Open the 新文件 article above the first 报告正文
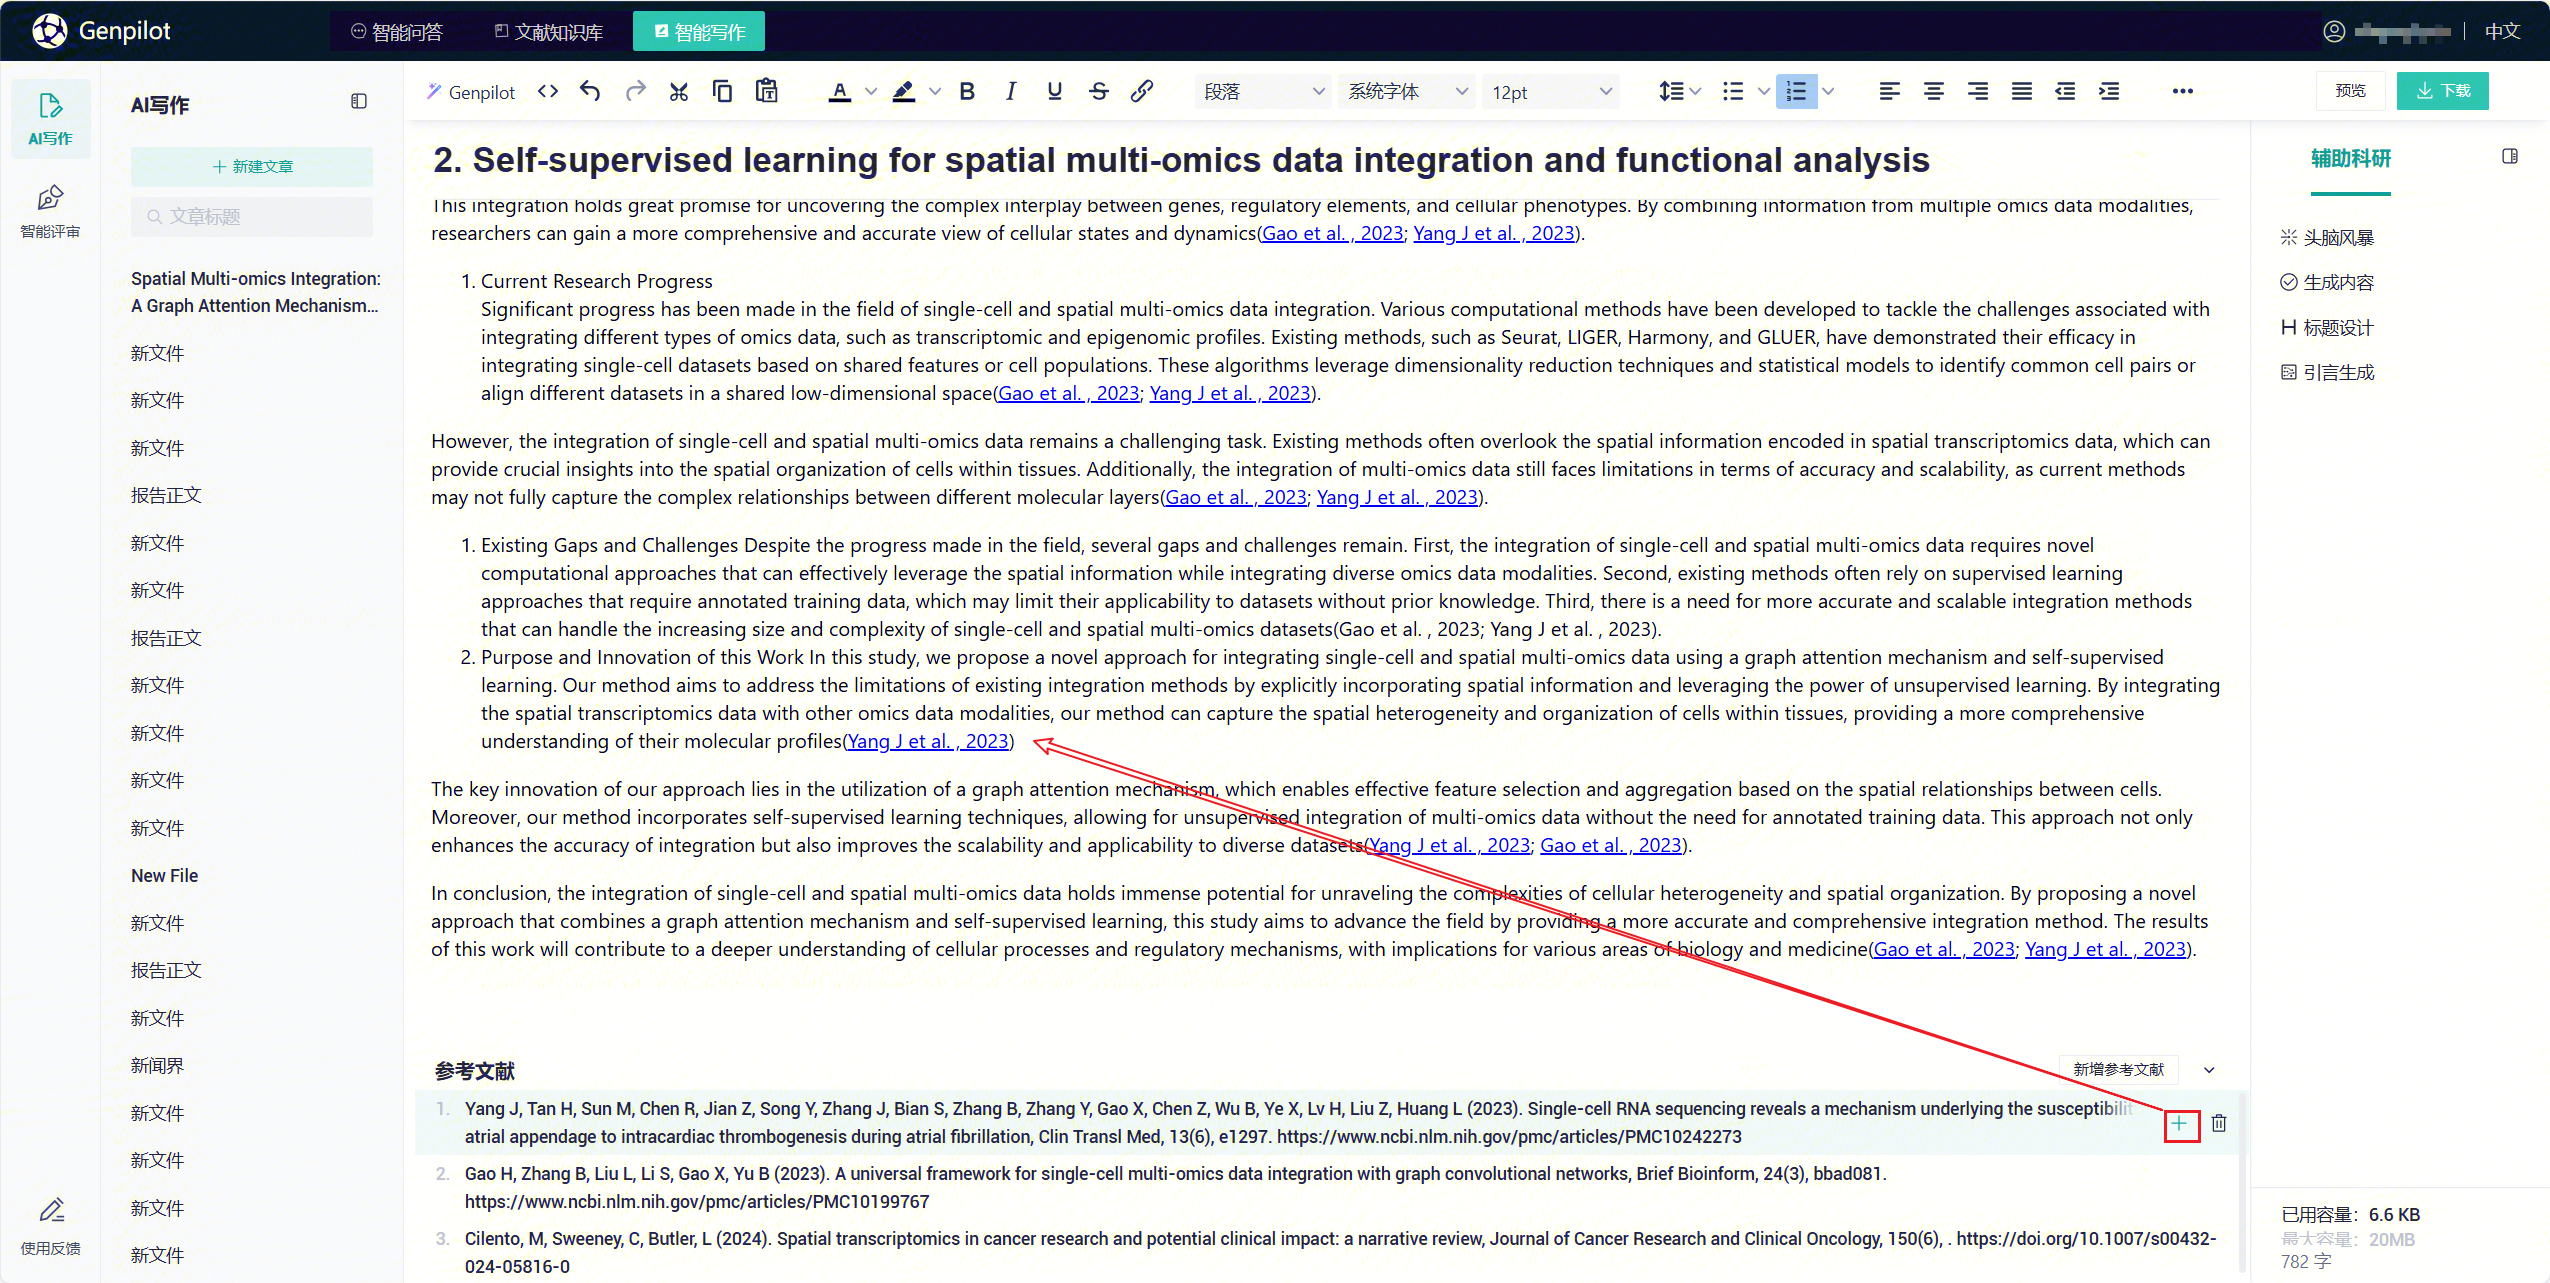 pyautogui.click(x=157, y=449)
